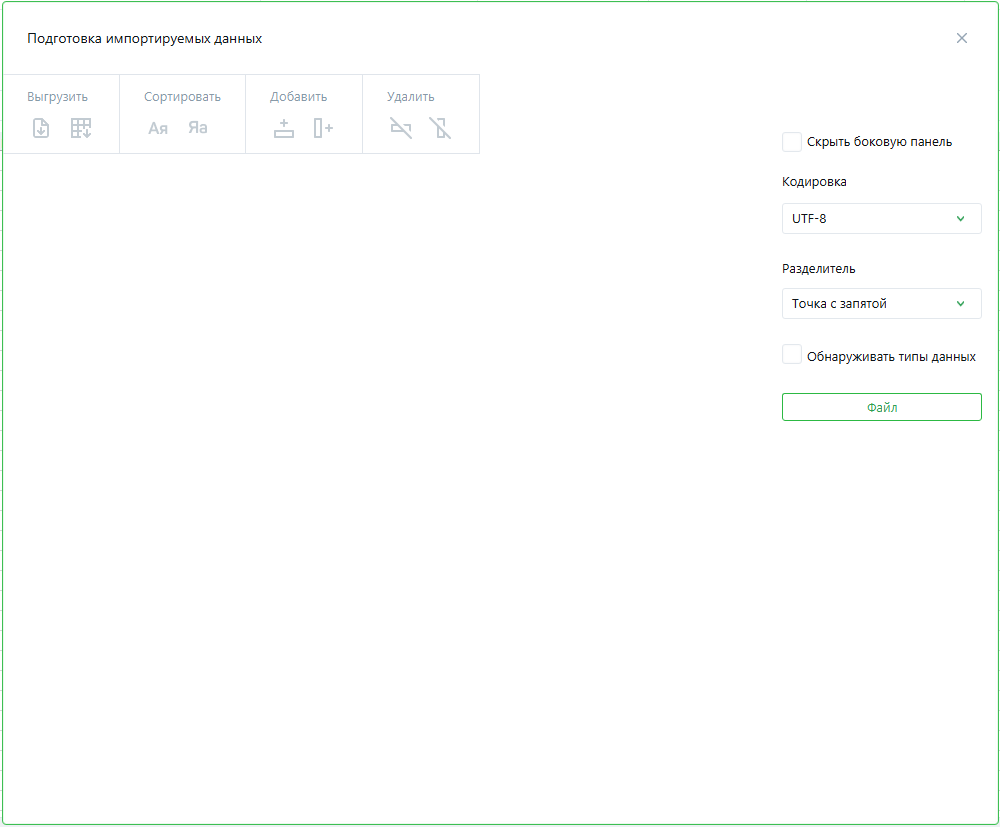Click the export-to-file icon under Выгрузить

click(41, 128)
